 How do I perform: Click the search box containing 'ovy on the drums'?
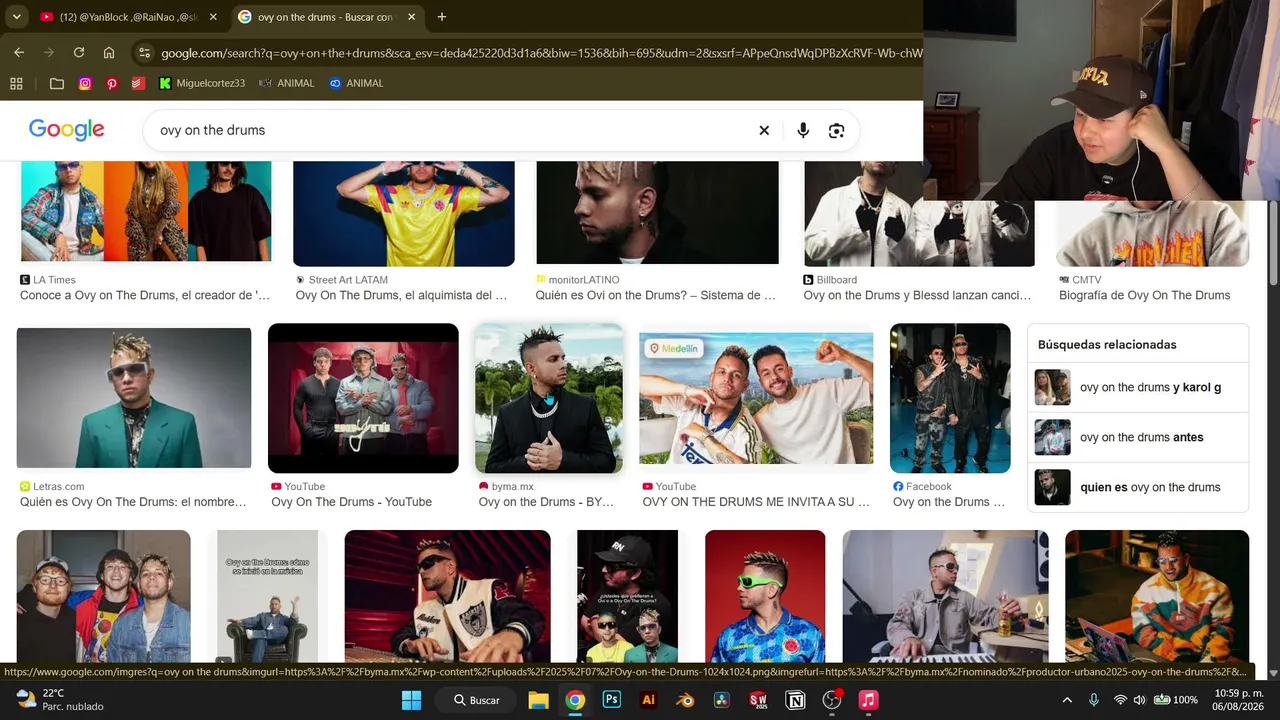tap(450, 130)
